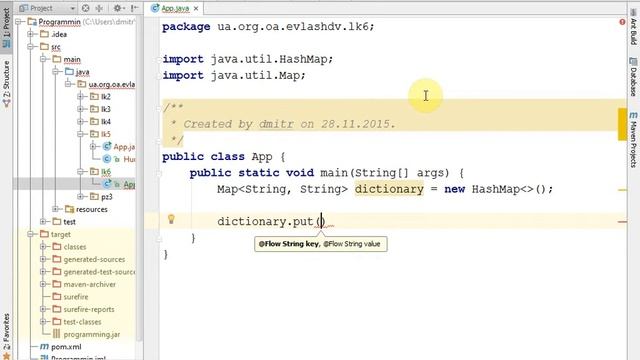This screenshot has width=640, height=360.
Task: Expand the maven-archiver folder node
Action: click(43, 284)
